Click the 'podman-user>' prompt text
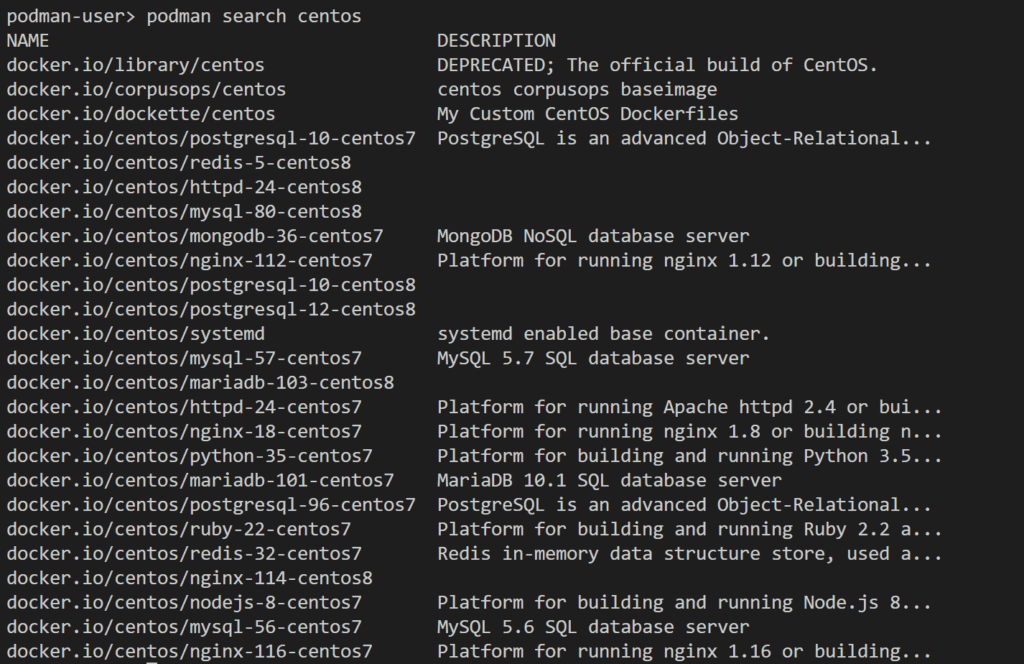Viewport: 1024px width, 664px height. coord(71,16)
